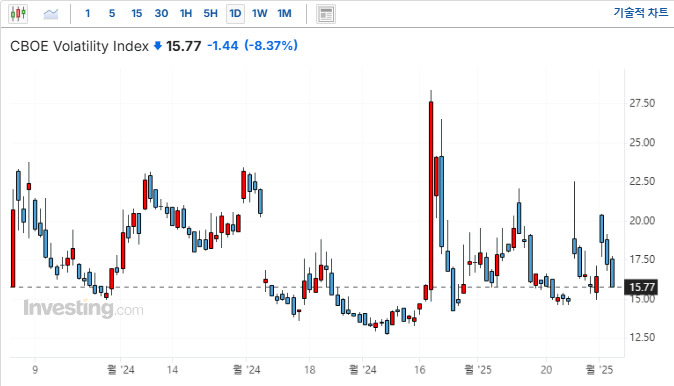Select the 30 minute interval
This screenshot has width=674, height=386.
point(161,13)
